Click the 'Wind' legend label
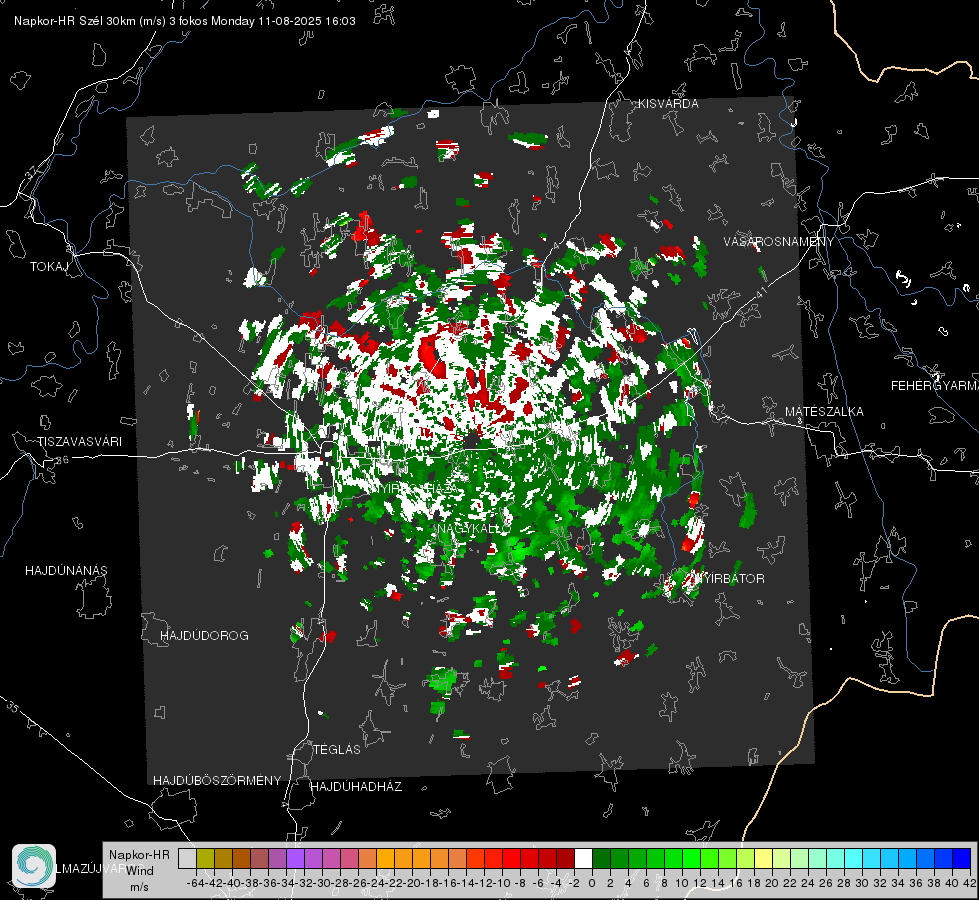Image resolution: width=979 pixels, height=900 pixels. 140,871
